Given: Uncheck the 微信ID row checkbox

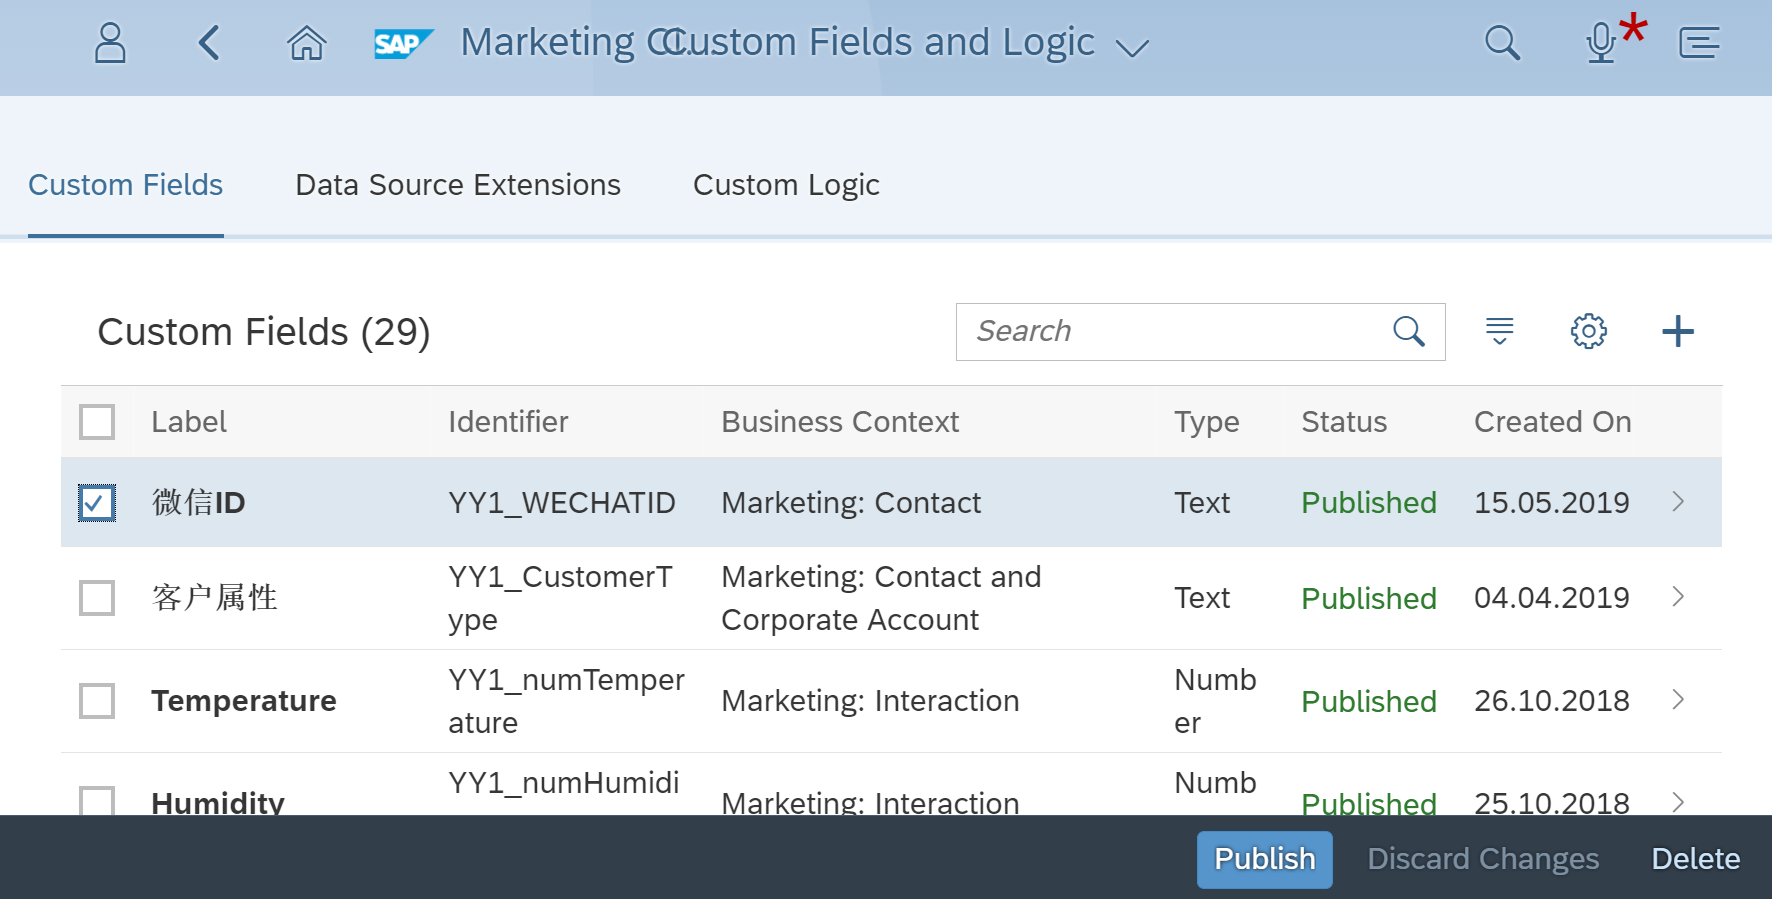Looking at the screenshot, I should pyautogui.click(x=97, y=503).
